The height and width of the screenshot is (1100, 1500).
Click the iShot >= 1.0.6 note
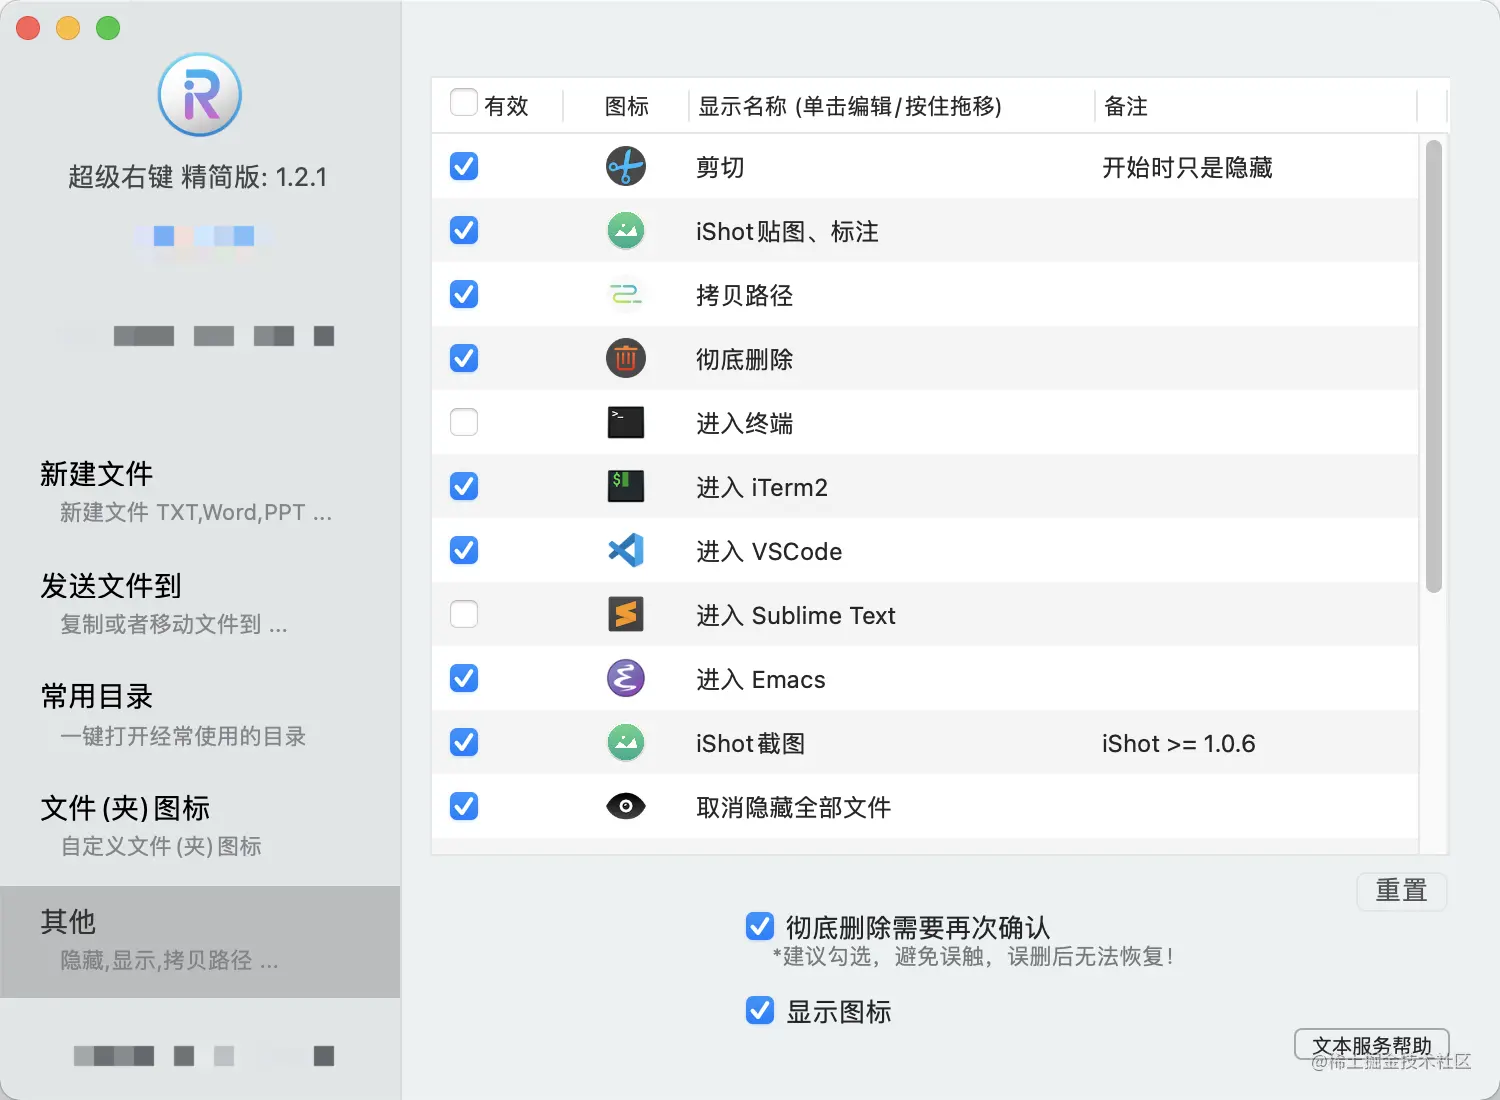(1178, 743)
